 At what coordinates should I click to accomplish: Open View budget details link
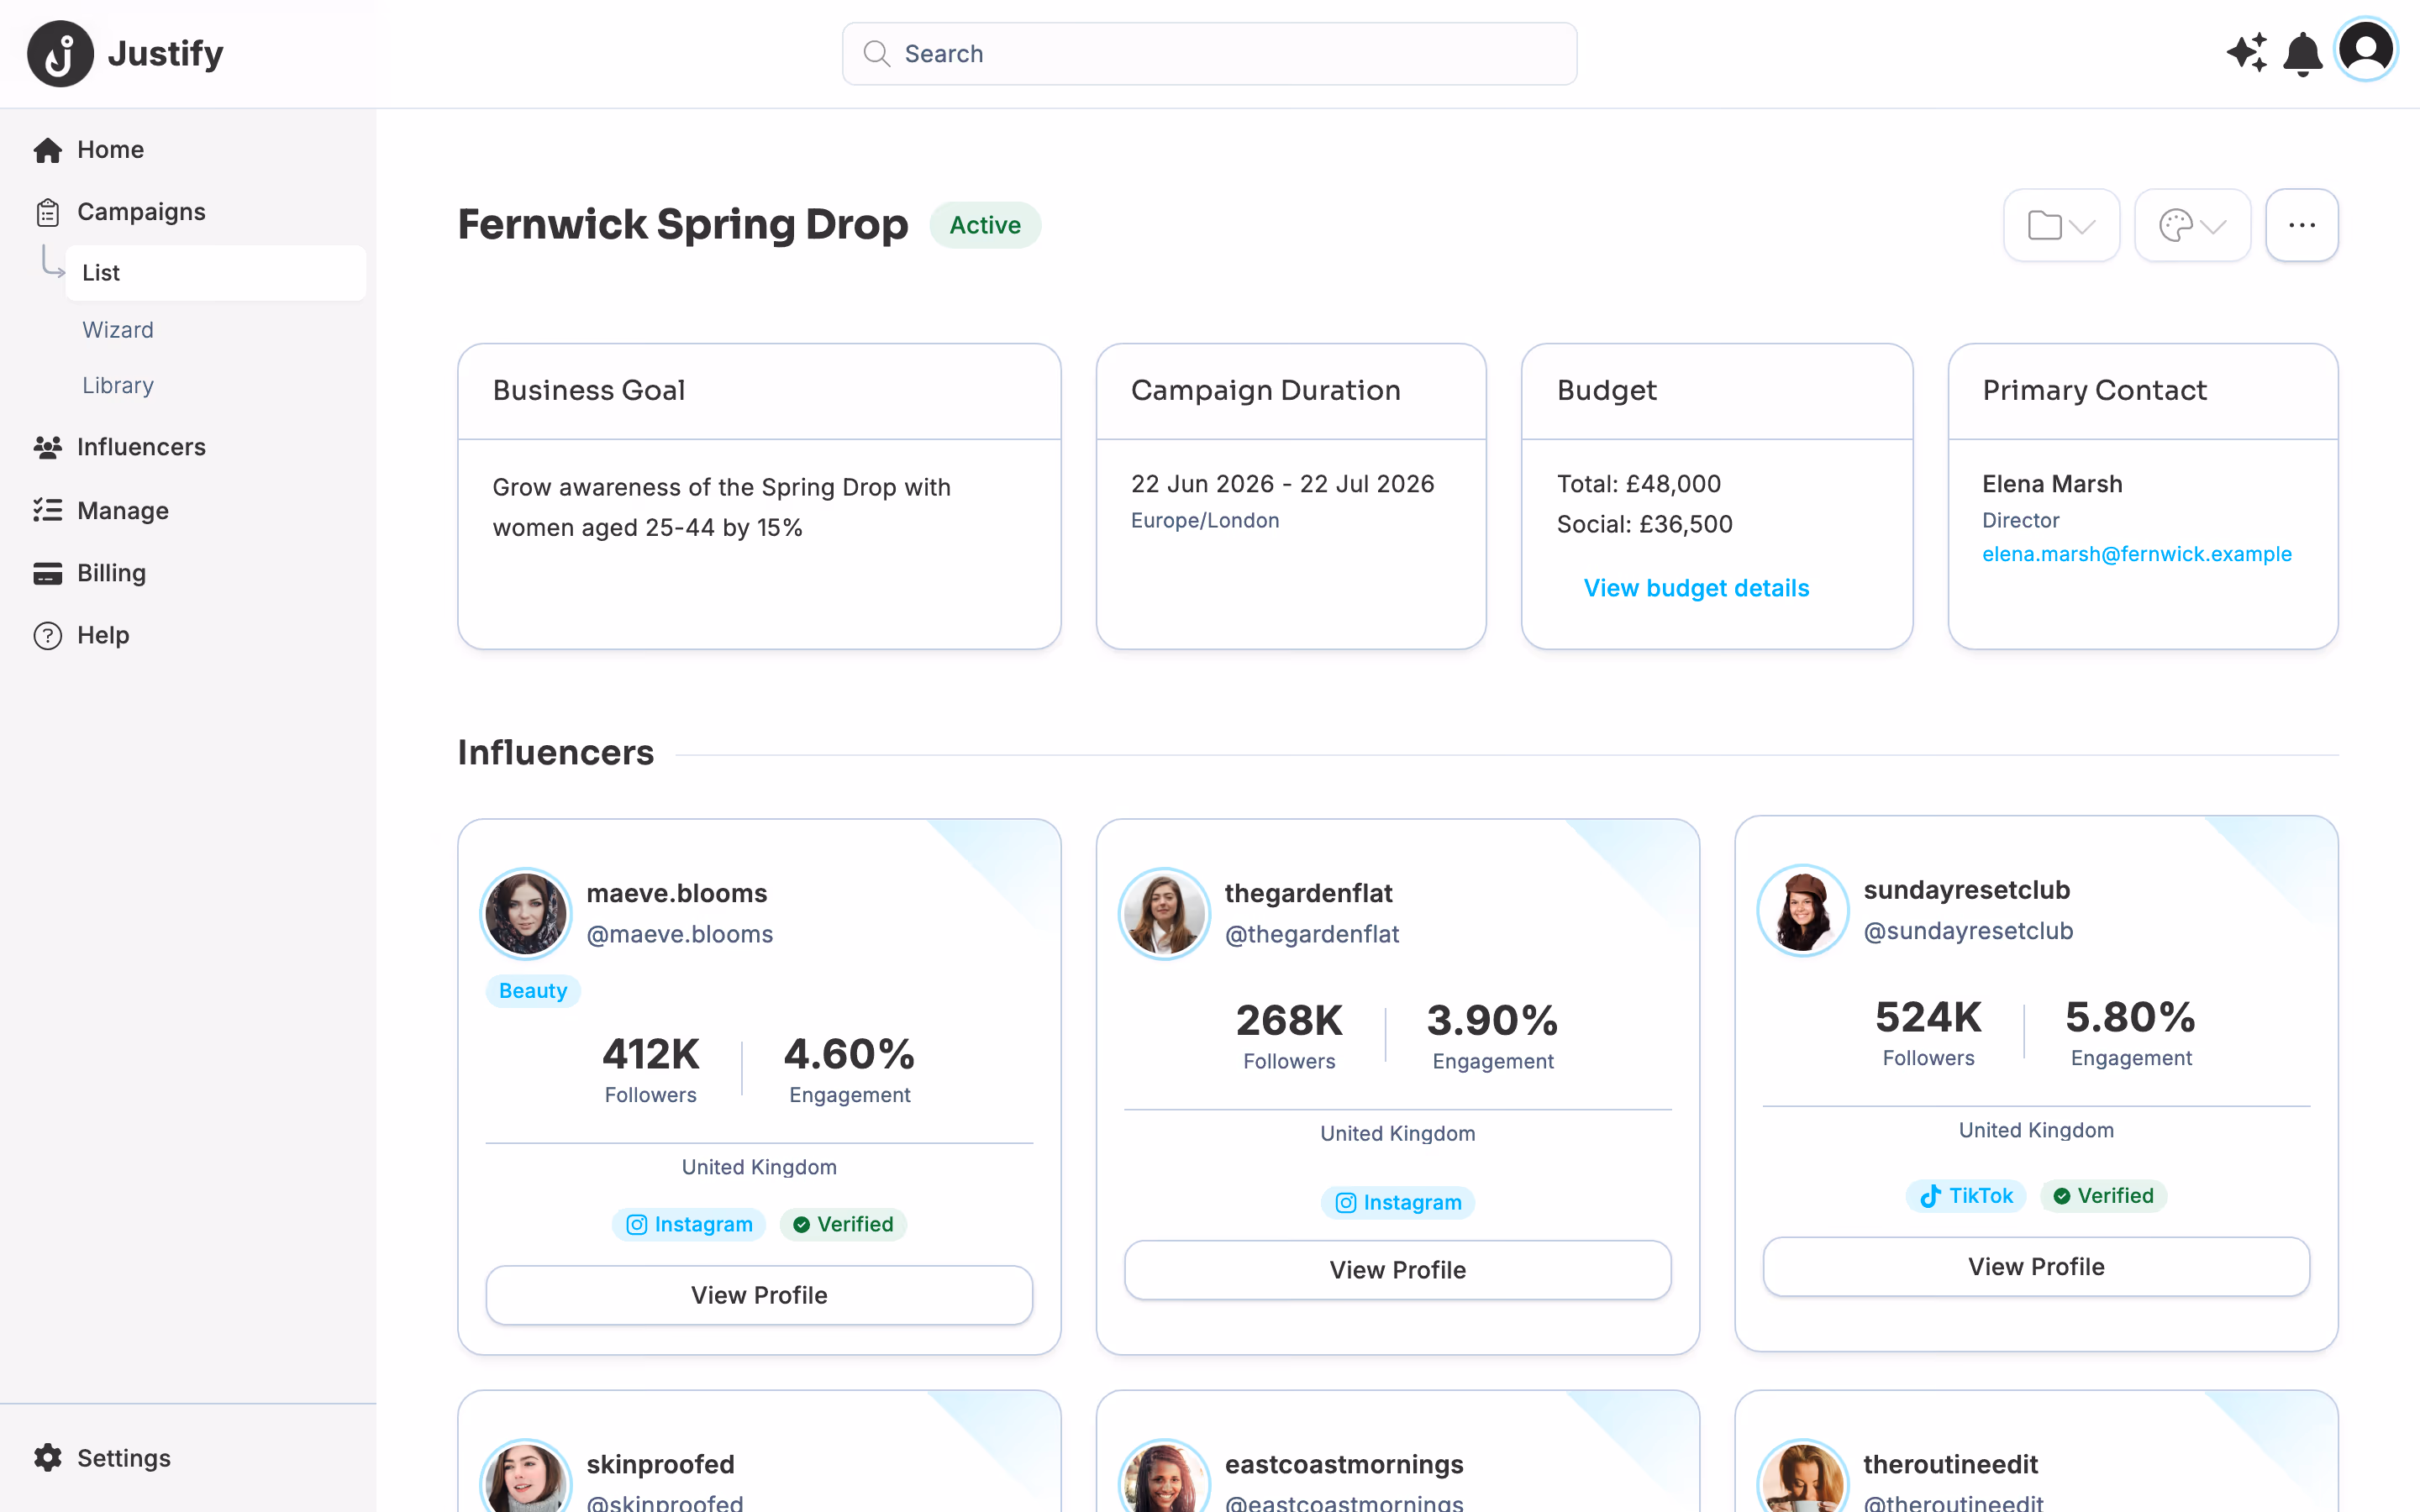click(1696, 588)
